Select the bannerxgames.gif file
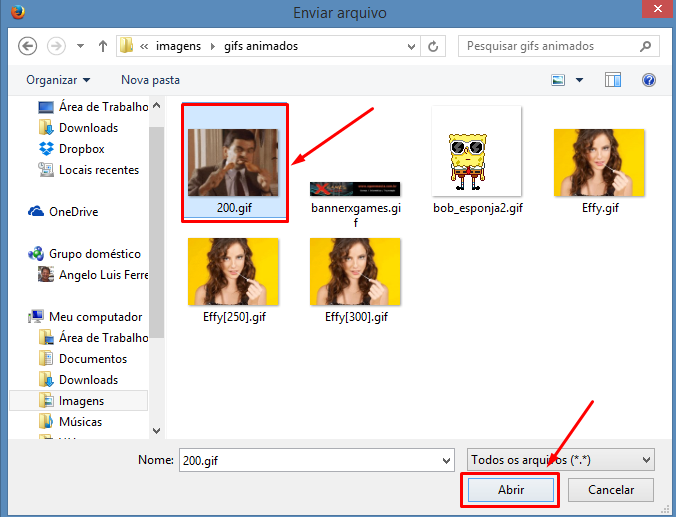 356,205
